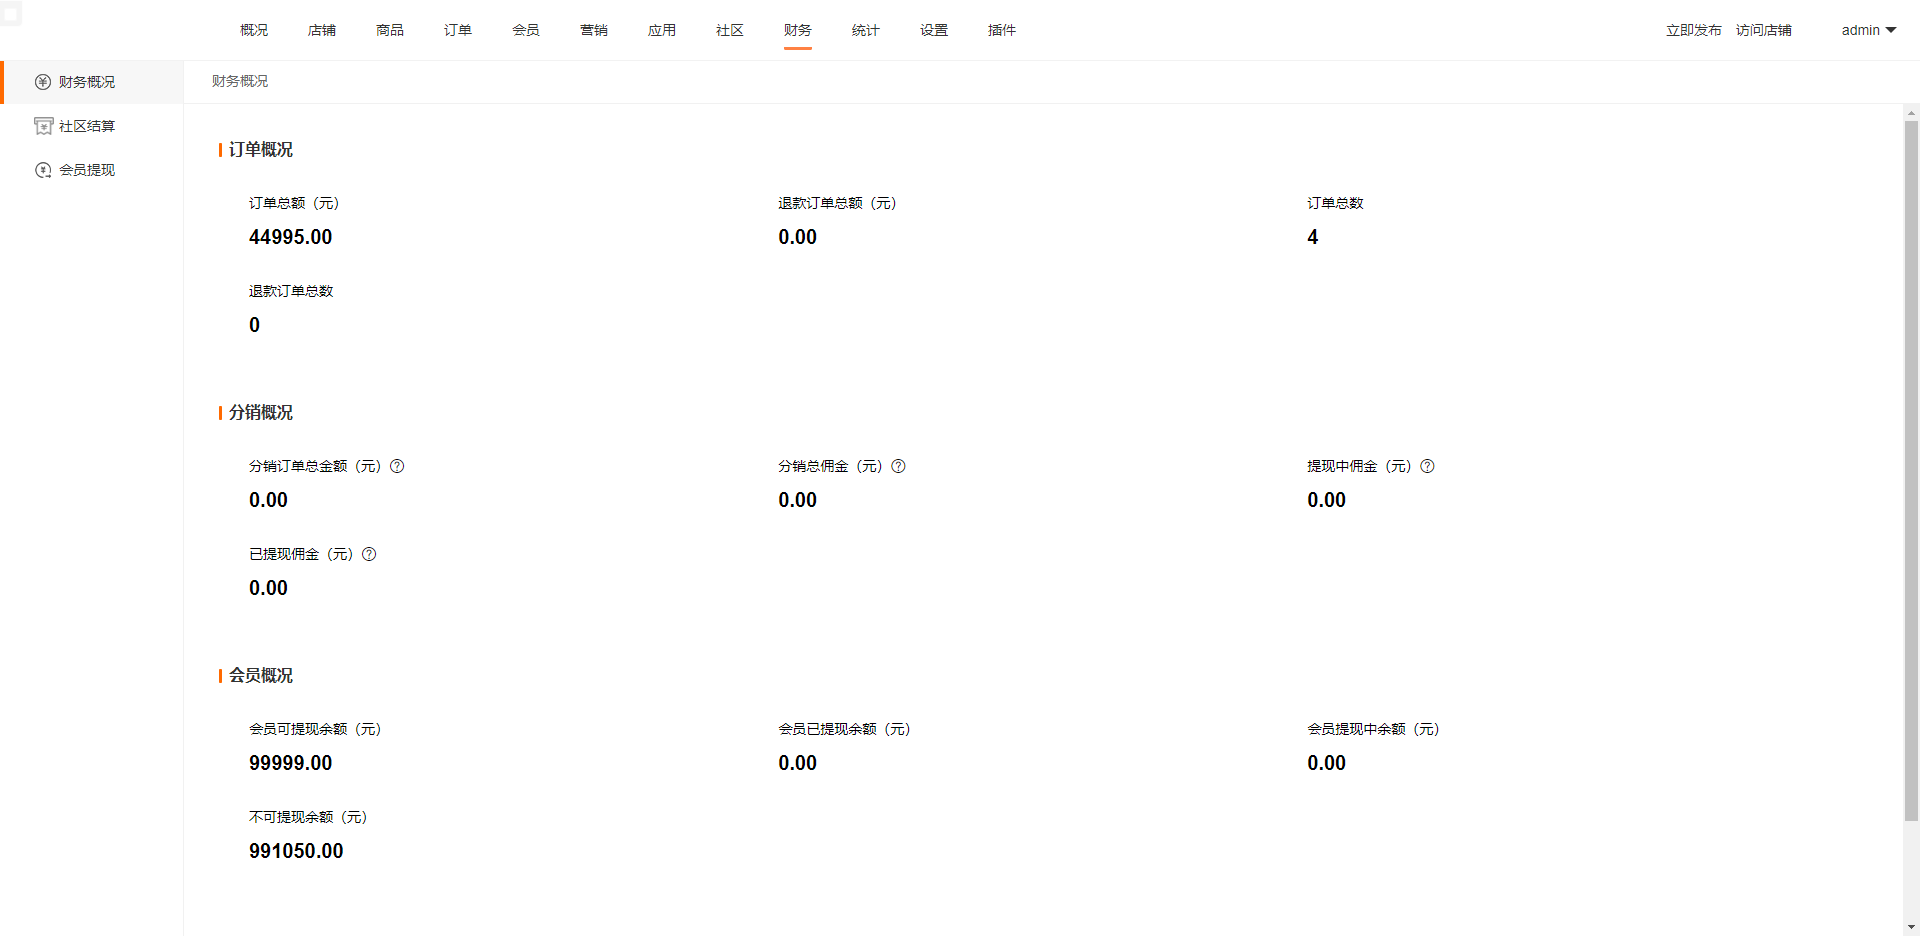
Task: Open the 营销 top menu item
Action: pos(594,30)
